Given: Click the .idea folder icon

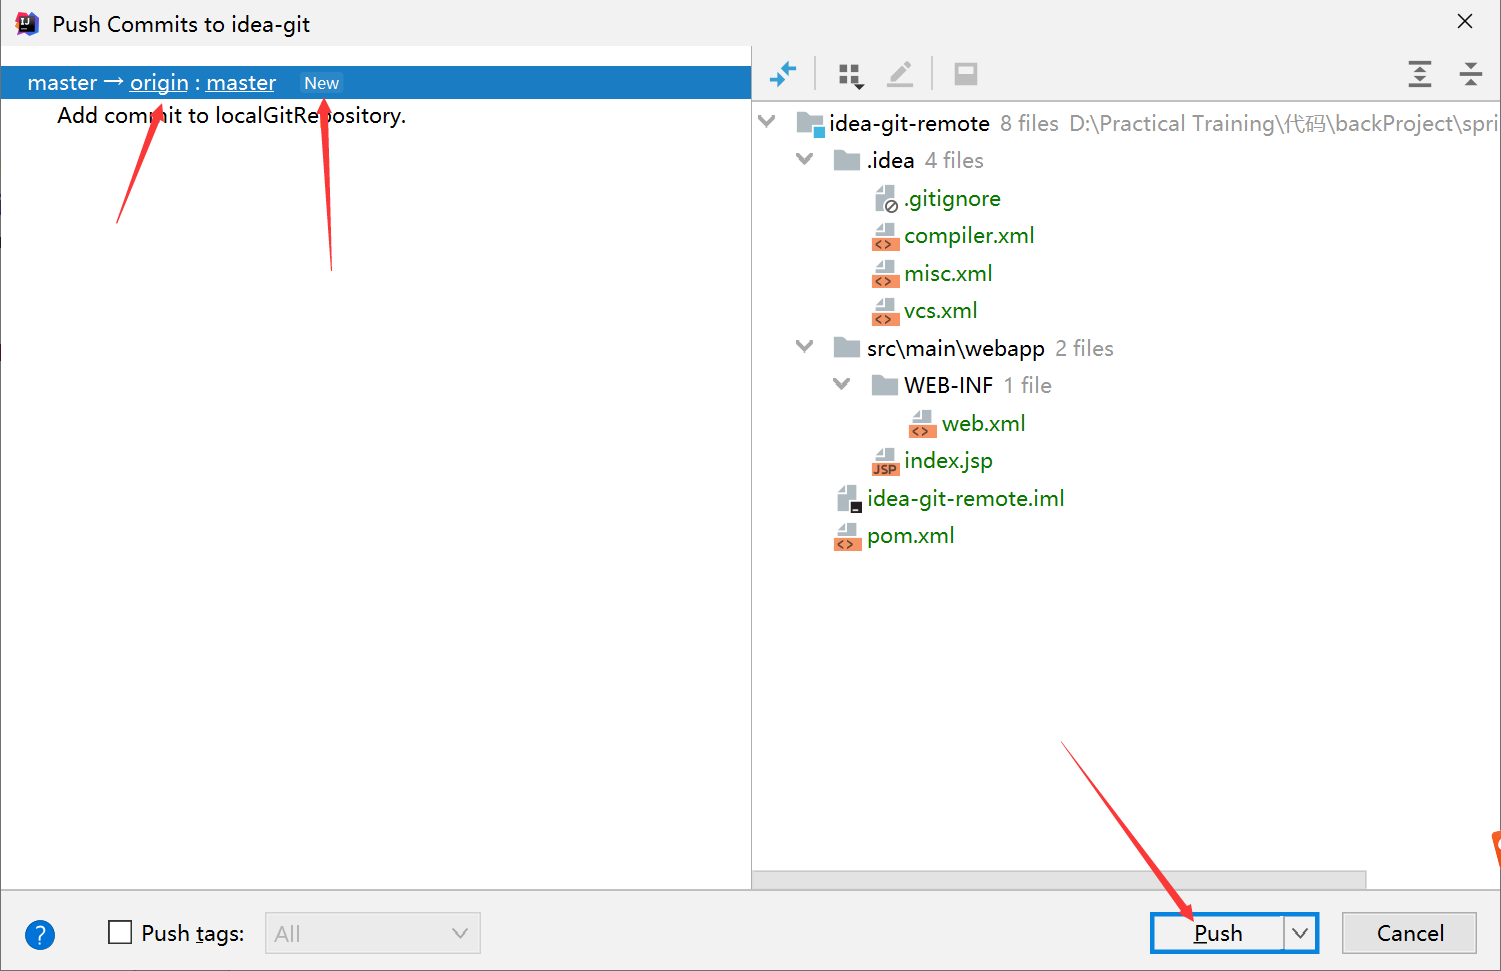Looking at the screenshot, I should tap(847, 160).
